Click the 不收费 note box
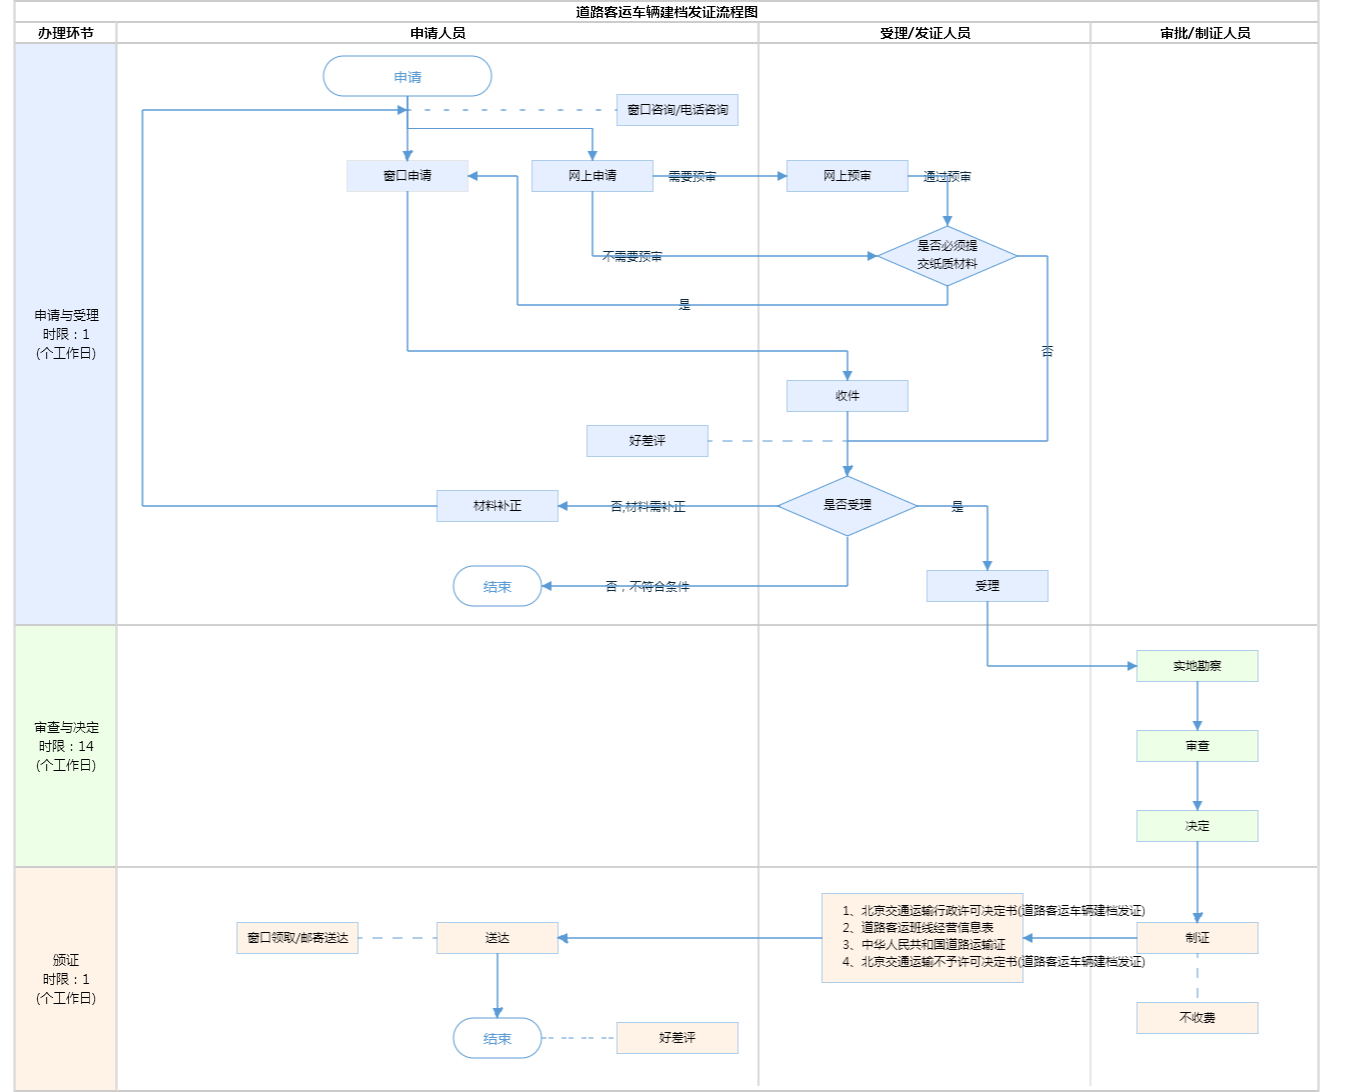Screen dimensions: 1350x1092 (x=1197, y=1018)
